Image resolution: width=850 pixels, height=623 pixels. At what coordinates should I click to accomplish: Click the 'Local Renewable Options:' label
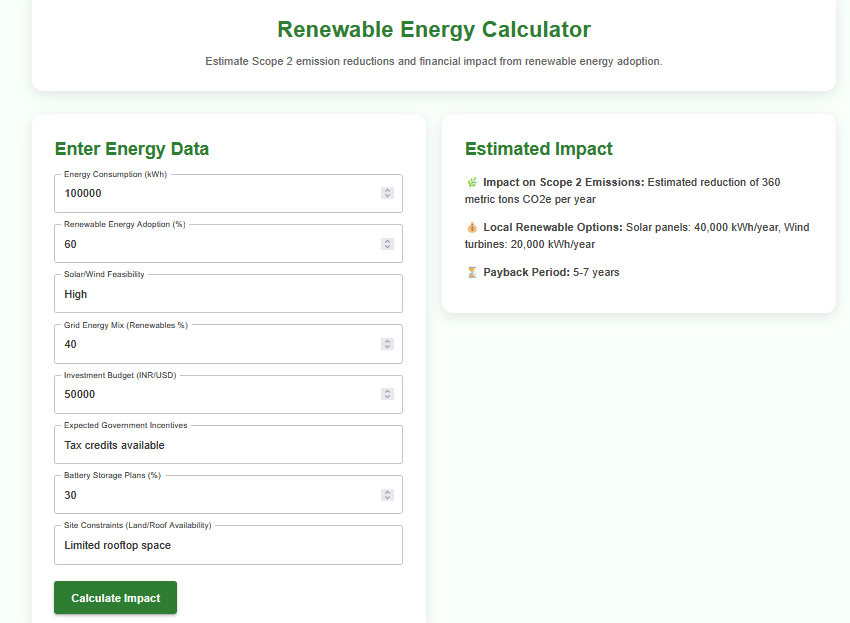click(x=553, y=227)
